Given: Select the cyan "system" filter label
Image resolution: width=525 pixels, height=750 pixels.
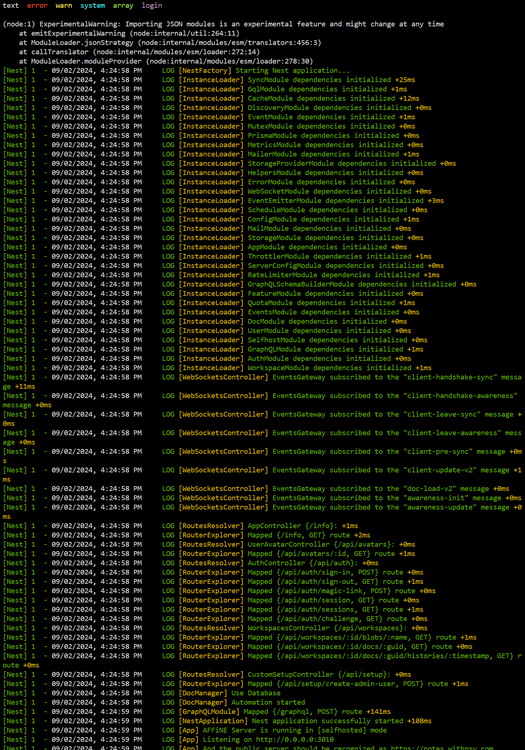Looking at the screenshot, I should coord(92,6).
